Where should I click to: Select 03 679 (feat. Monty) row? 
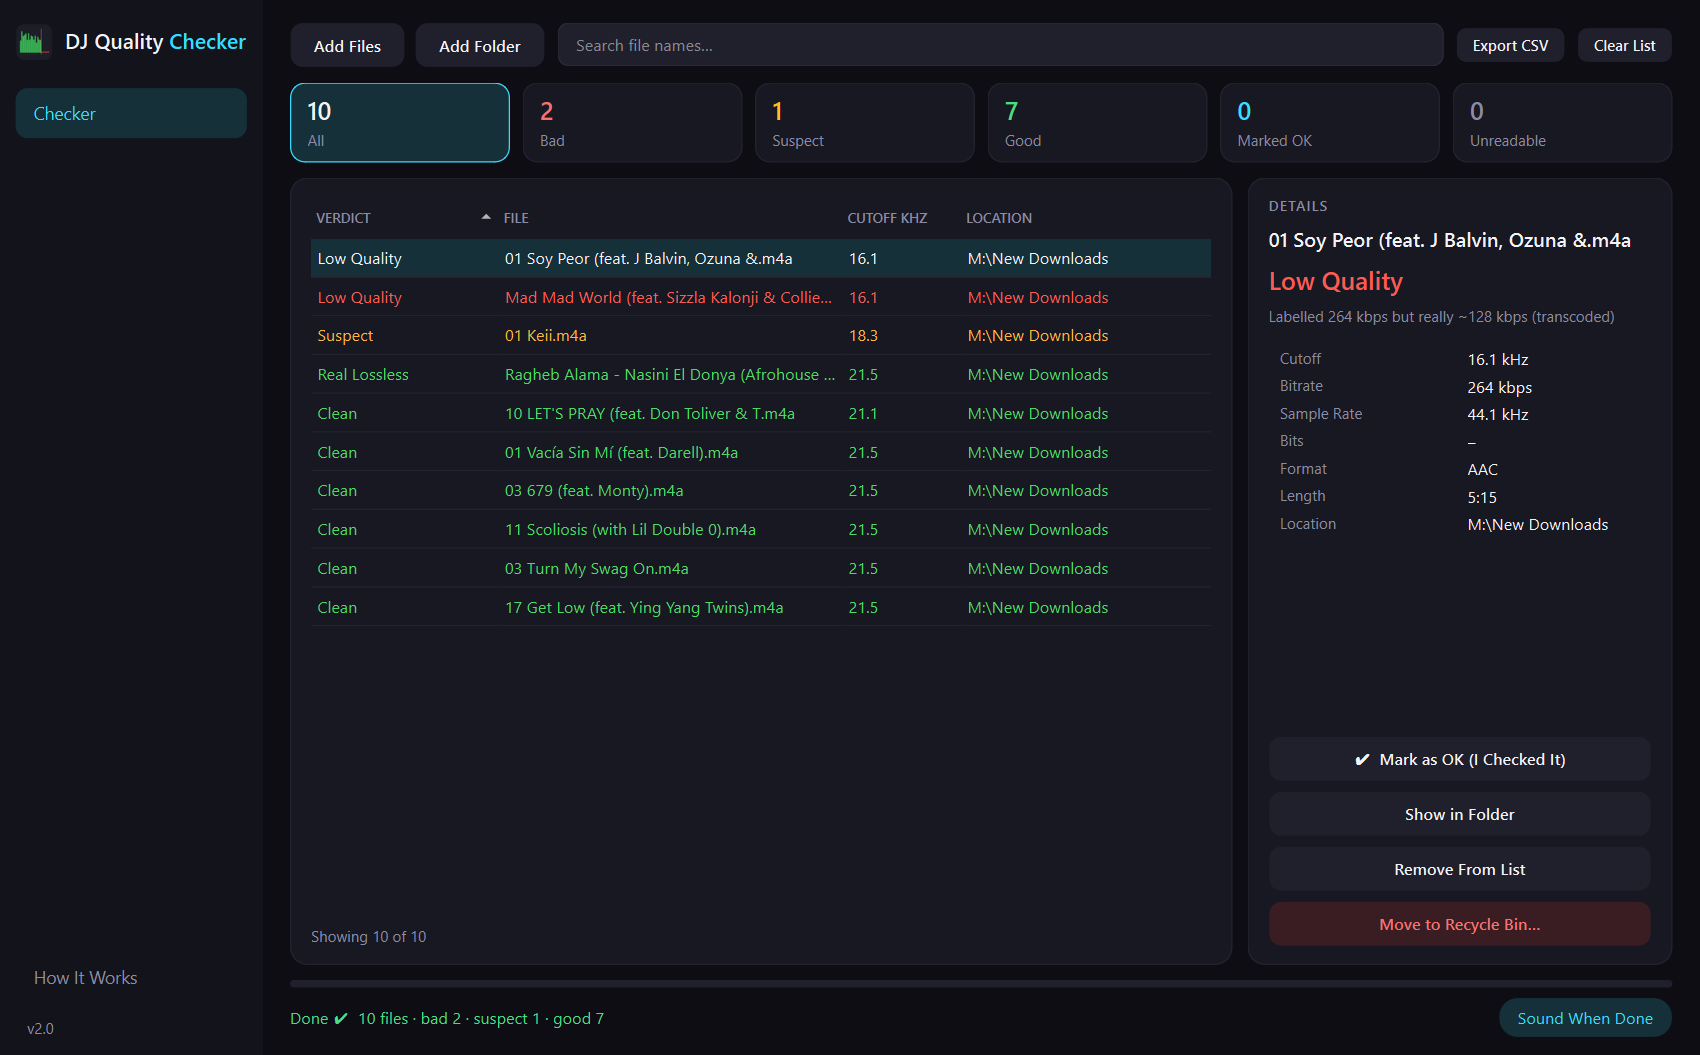[x=761, y=491]
